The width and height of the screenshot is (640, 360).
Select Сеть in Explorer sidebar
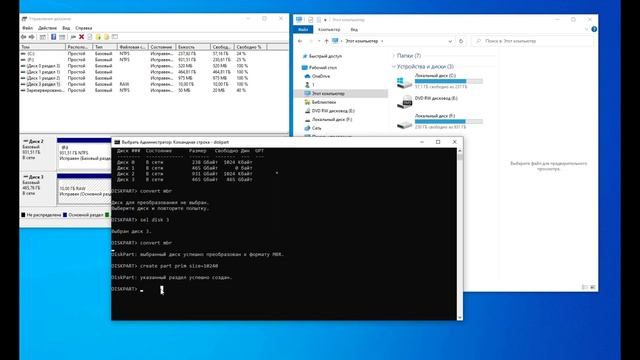click(x=316, y=128)
